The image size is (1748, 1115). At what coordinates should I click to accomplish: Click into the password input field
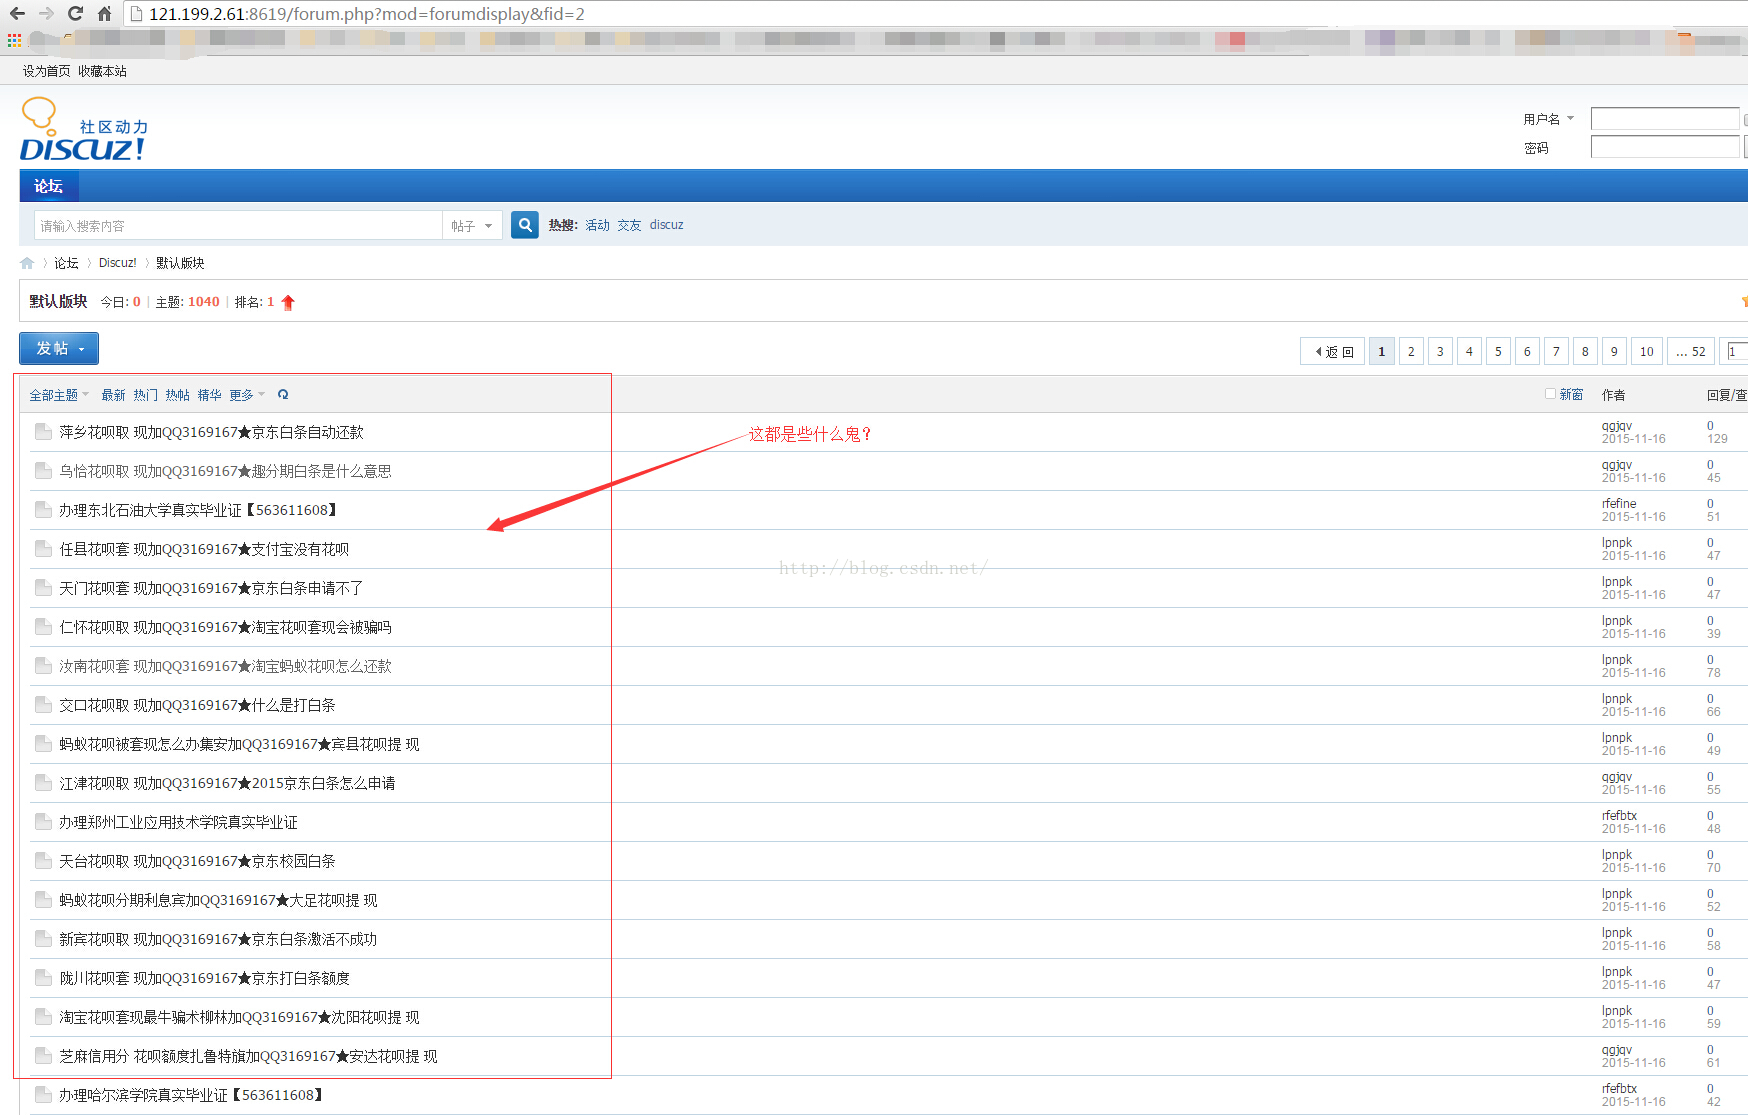(x=1665, y=147)
